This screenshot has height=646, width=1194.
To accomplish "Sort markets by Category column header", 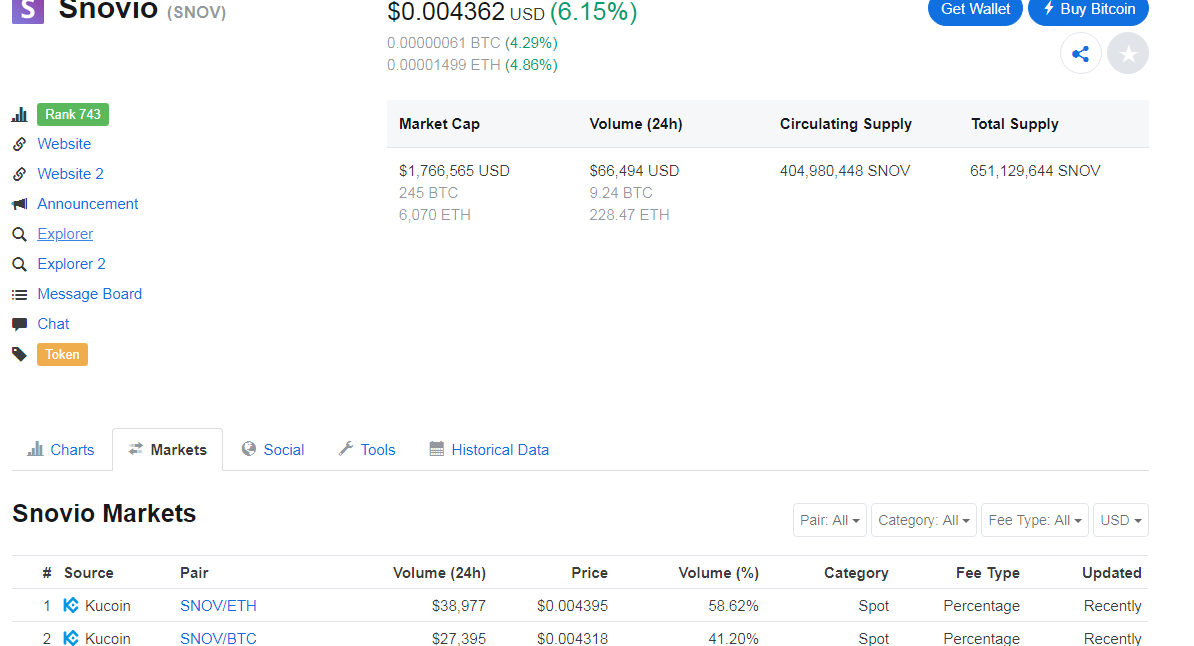I will (856, 573).
